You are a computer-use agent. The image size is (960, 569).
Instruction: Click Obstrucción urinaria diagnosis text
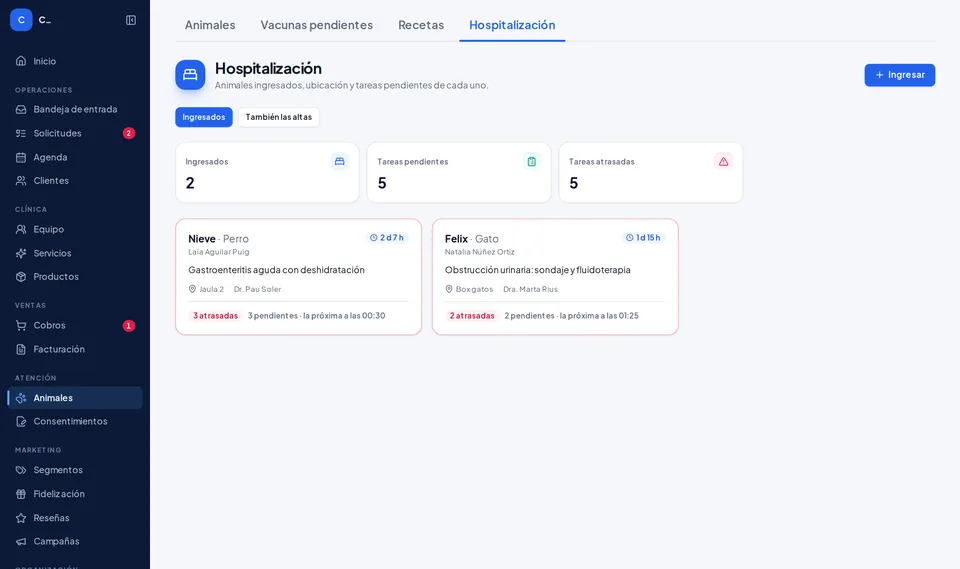(538, 269)
